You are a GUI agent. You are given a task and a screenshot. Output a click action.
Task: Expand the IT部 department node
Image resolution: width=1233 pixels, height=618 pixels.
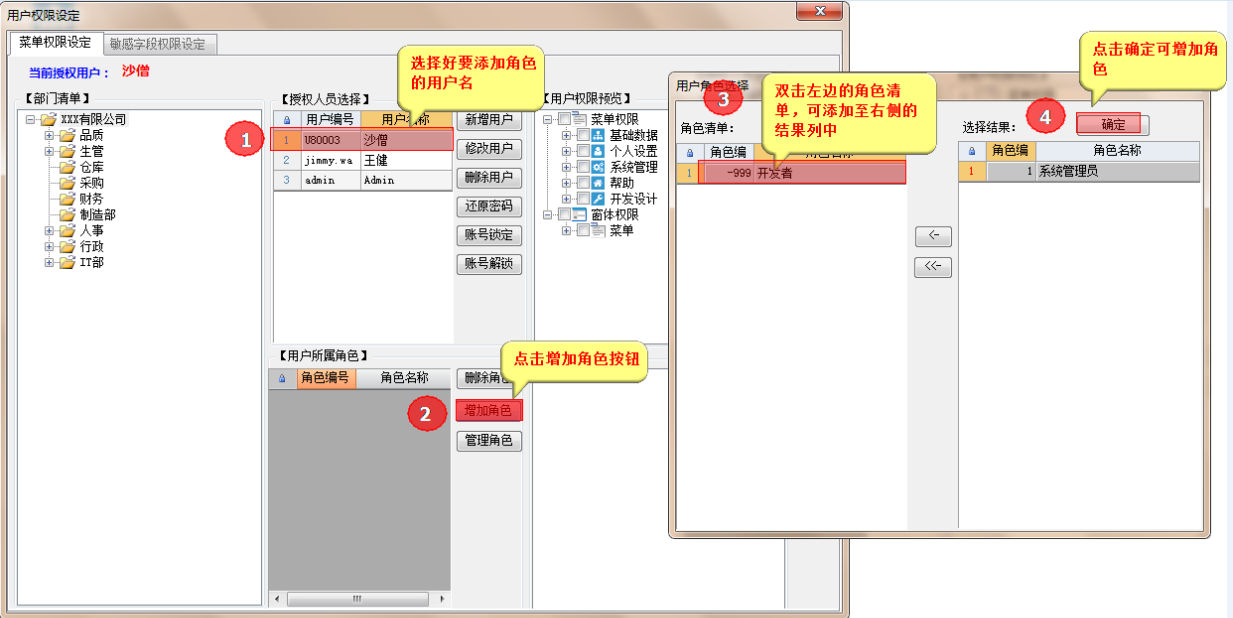coord(50,263)
